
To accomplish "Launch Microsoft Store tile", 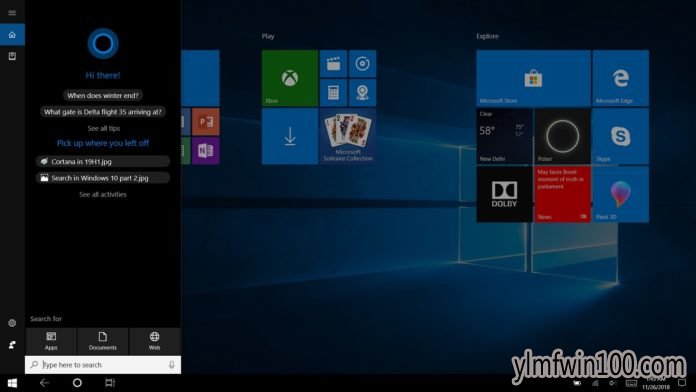I will click(x=533, y=78).
